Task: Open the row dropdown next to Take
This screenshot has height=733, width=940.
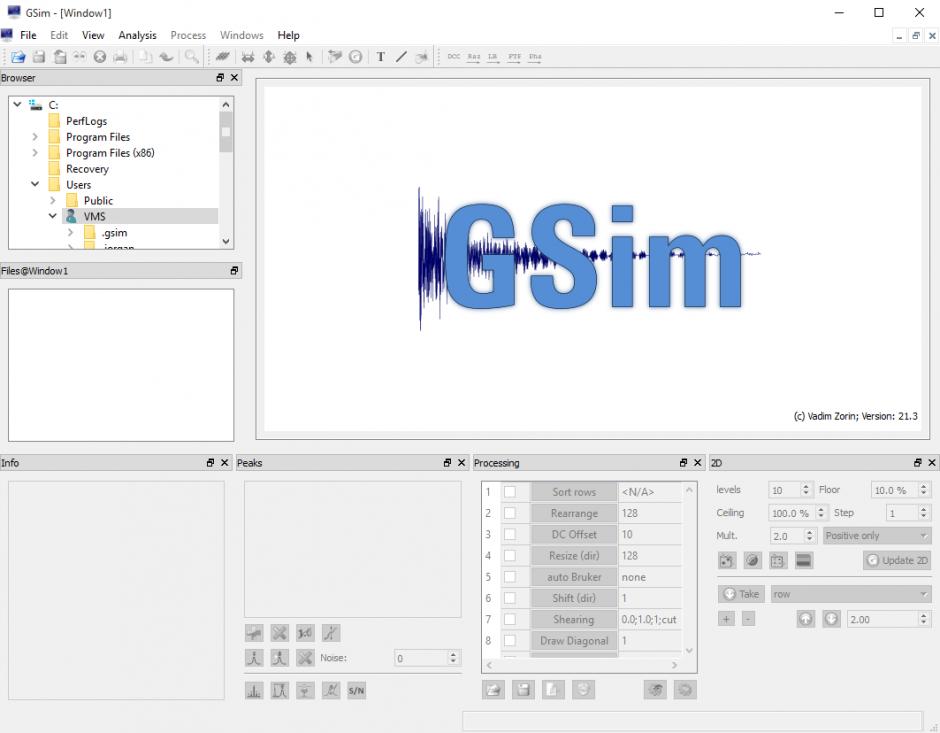Action: click(x=851, y=594)
